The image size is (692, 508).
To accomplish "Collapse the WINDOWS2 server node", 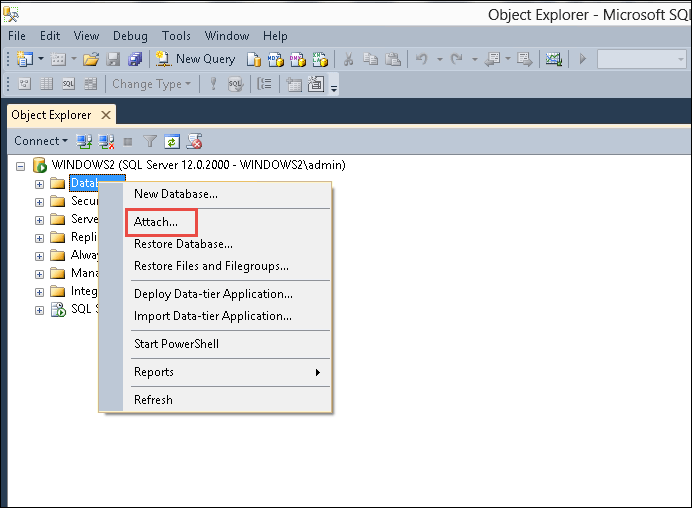I will point(20,166).
